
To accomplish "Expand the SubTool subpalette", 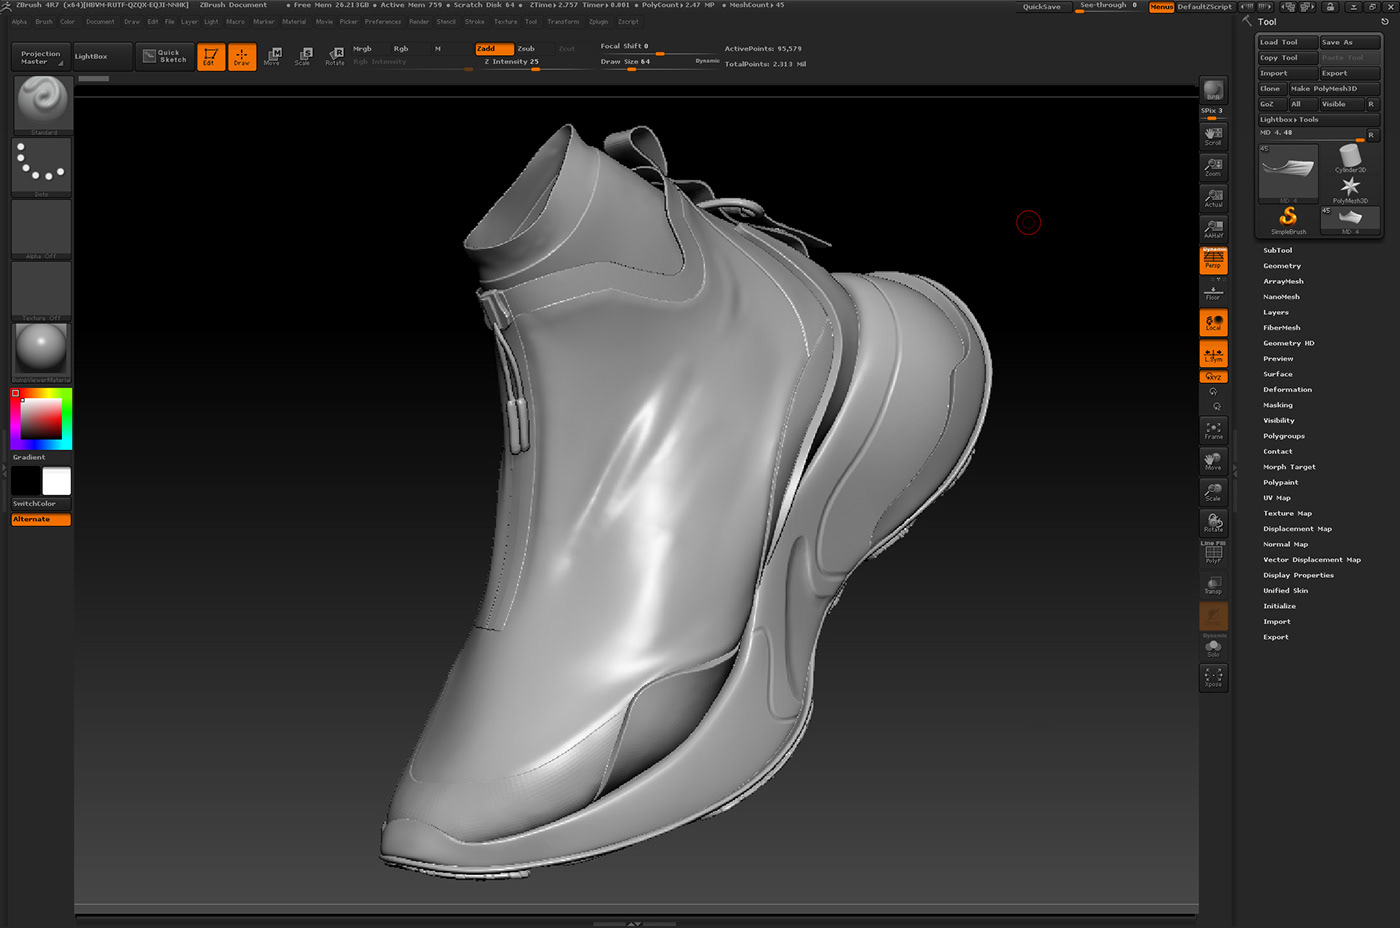I will click(1278, 250).
